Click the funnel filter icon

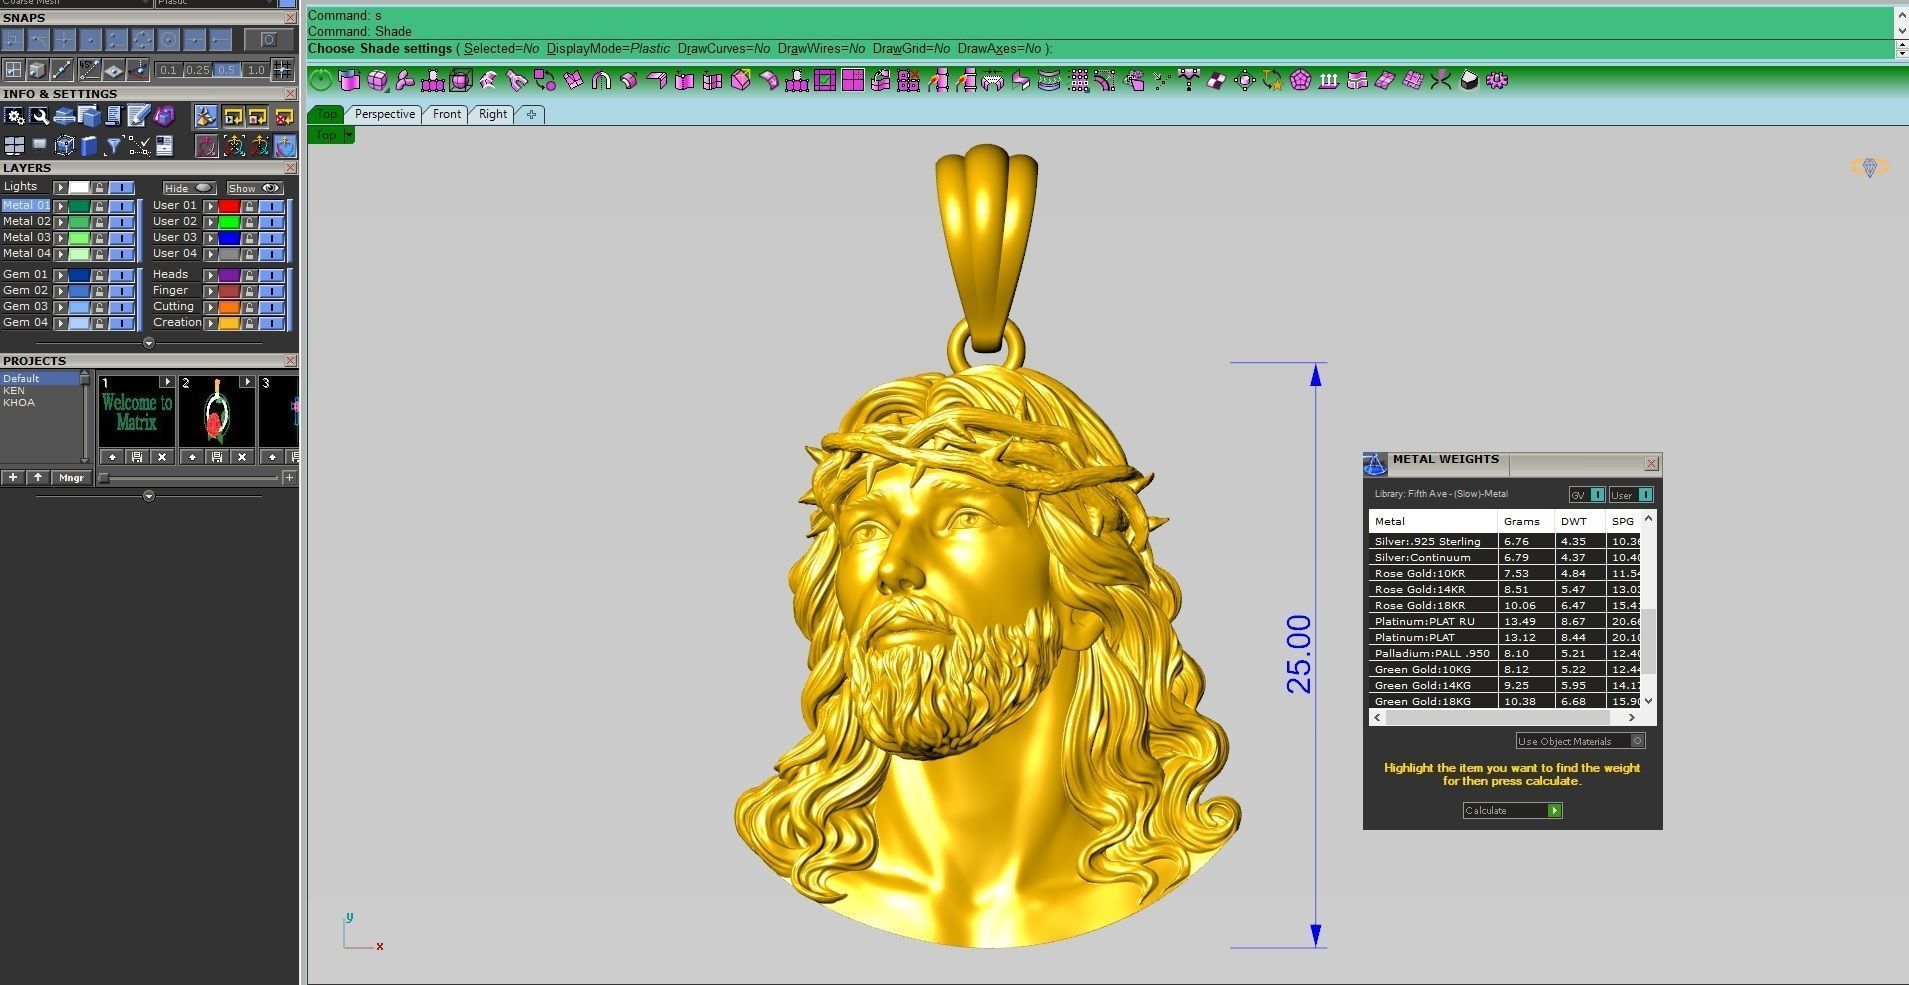click(x=113, y=146)
